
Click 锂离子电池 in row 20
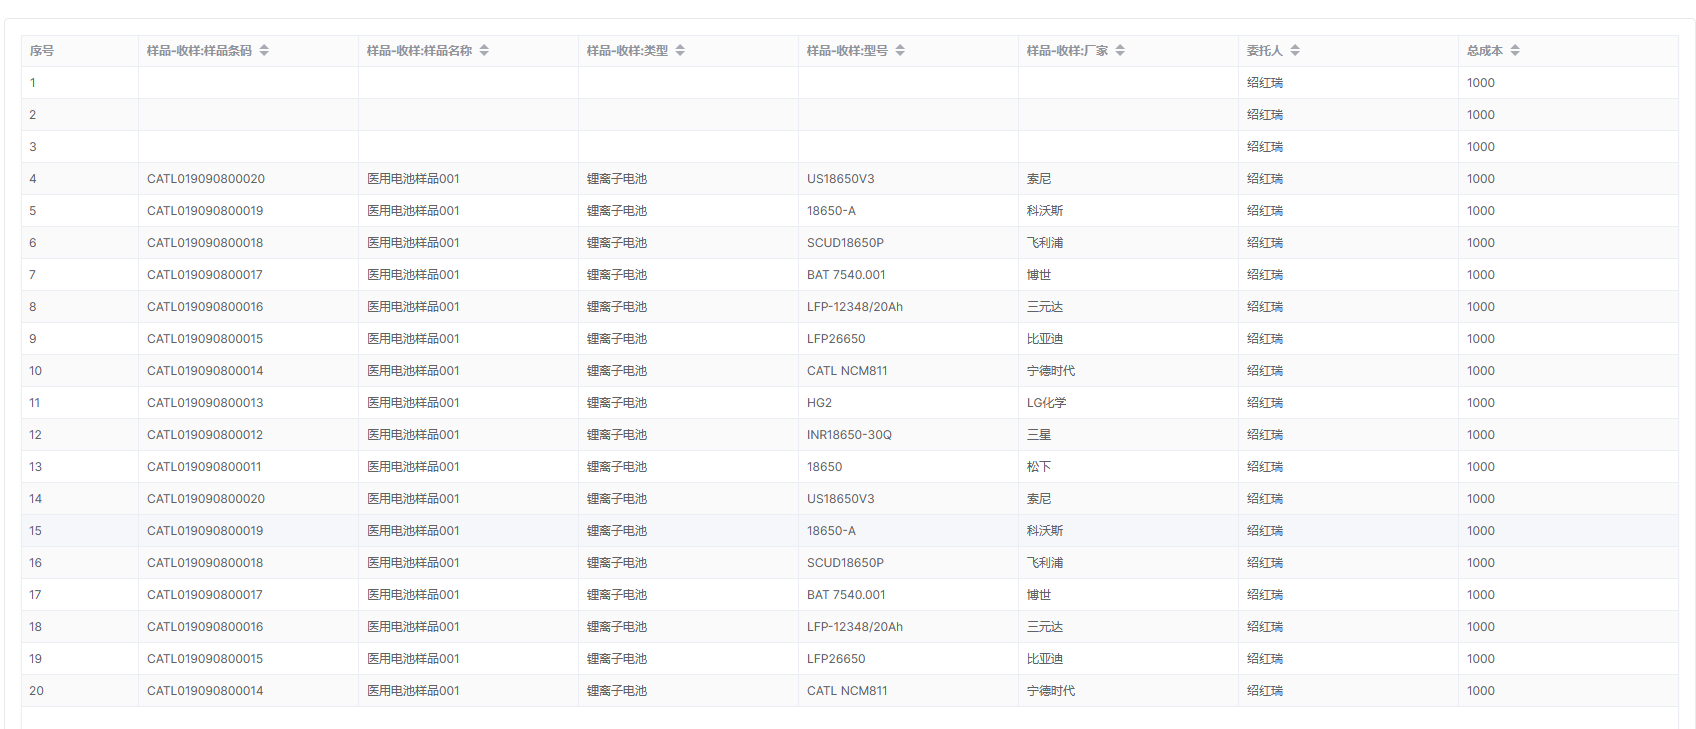[x=617, y=691]
